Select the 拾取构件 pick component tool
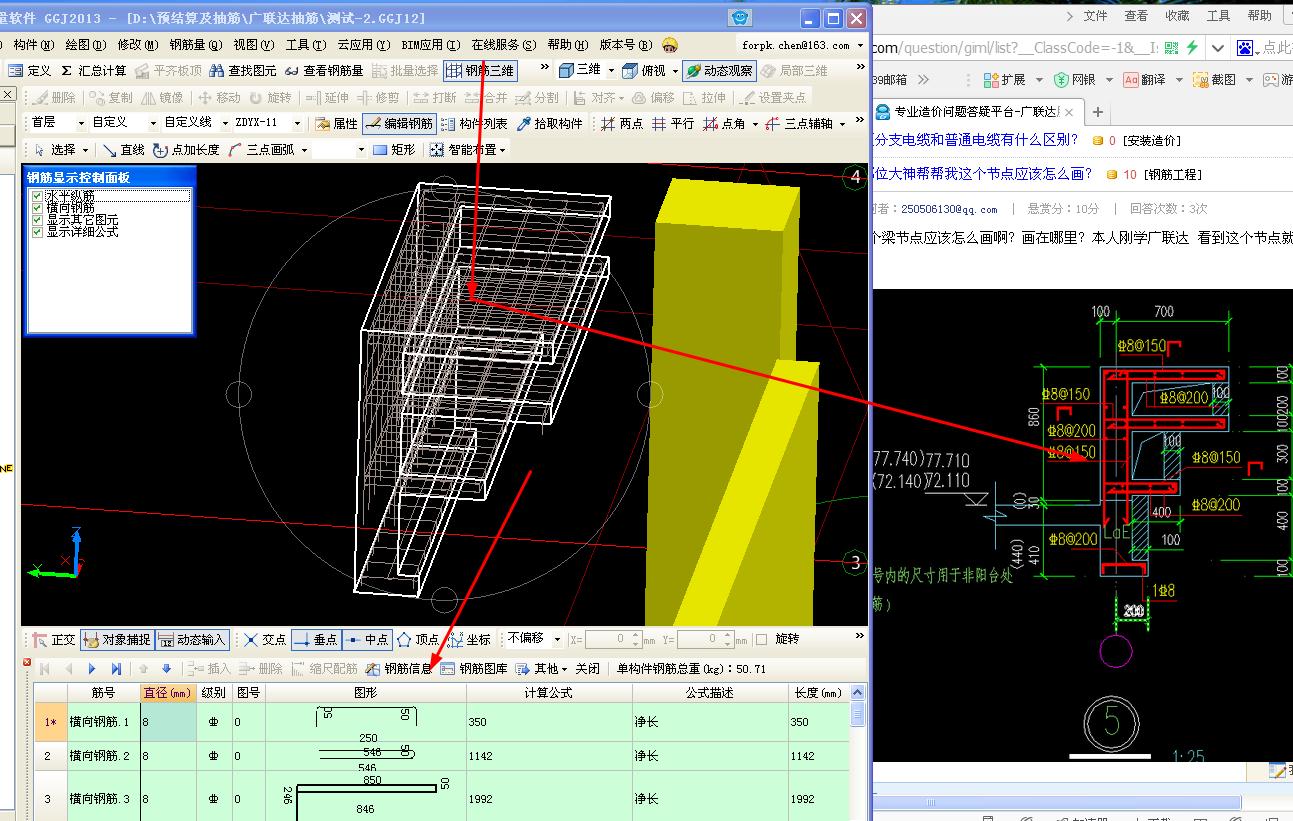The width and height of the screenshot is (1293, 821). (x=550, y=124)
